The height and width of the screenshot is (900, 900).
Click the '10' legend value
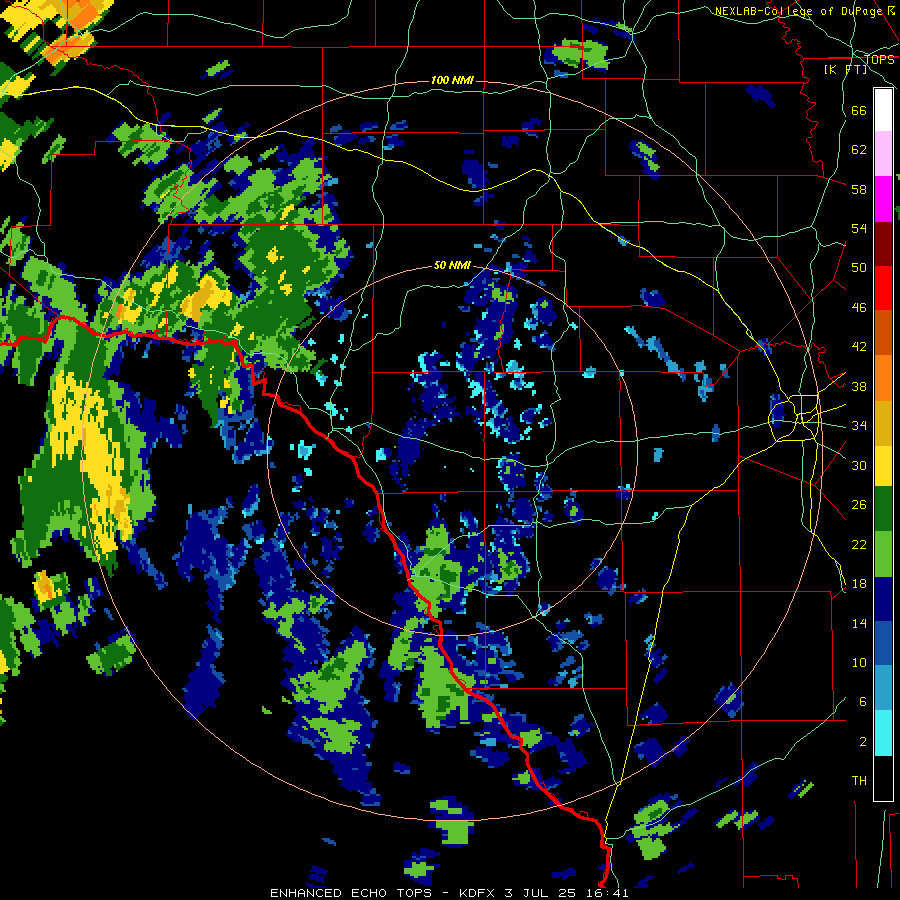[859, 662]
